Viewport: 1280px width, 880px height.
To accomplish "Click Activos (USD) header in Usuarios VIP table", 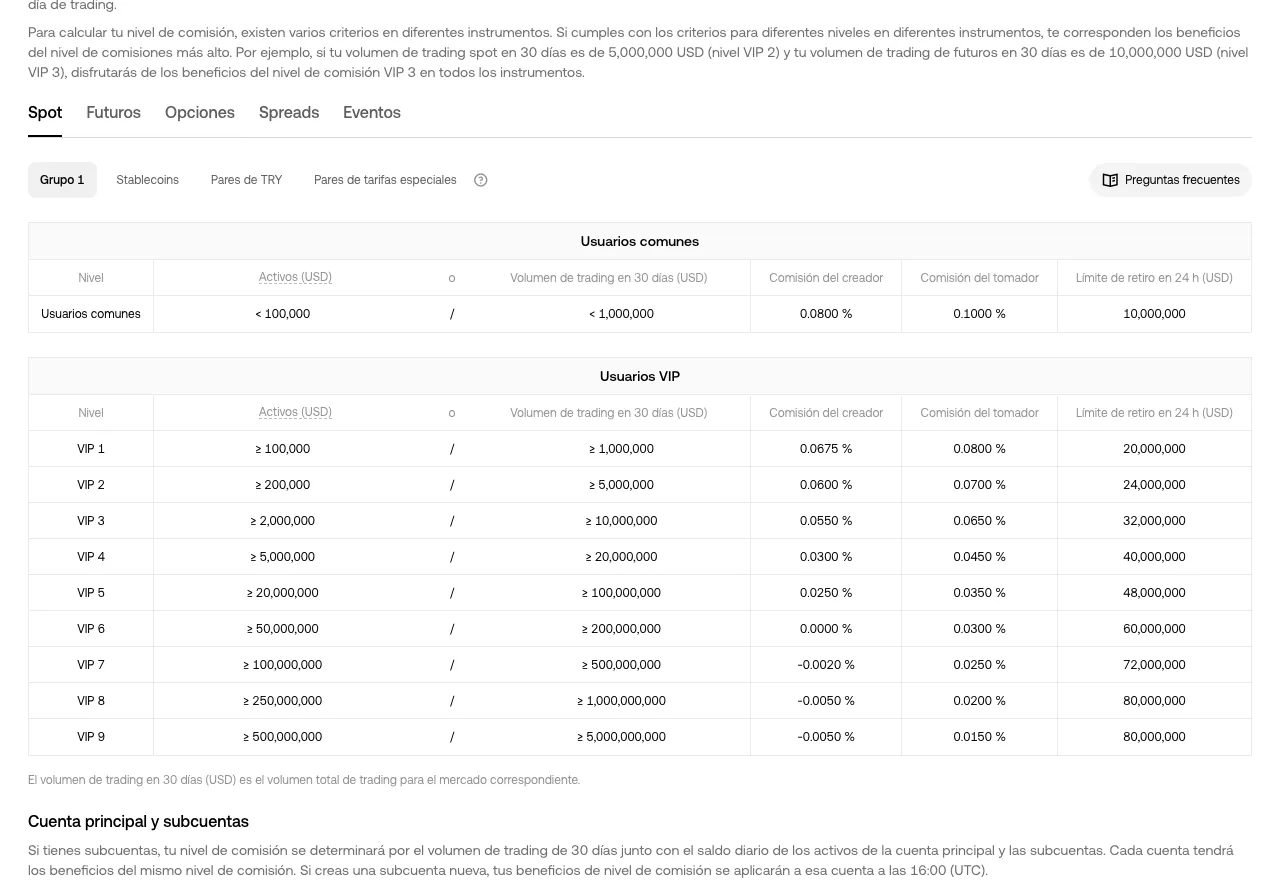I will [295, 412].
